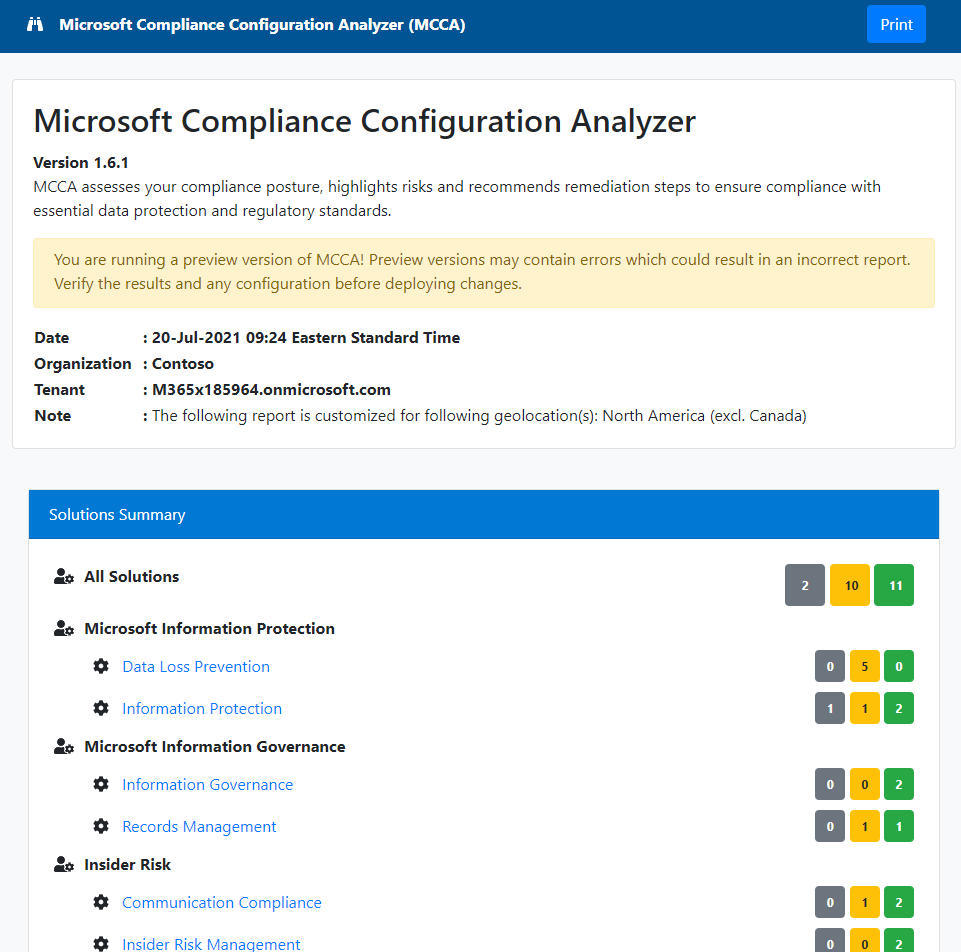This screenshot has height=952, width=961.
Task: Click Microsoft Compliance Configuration Analyzer main heading
Action: 365,121
